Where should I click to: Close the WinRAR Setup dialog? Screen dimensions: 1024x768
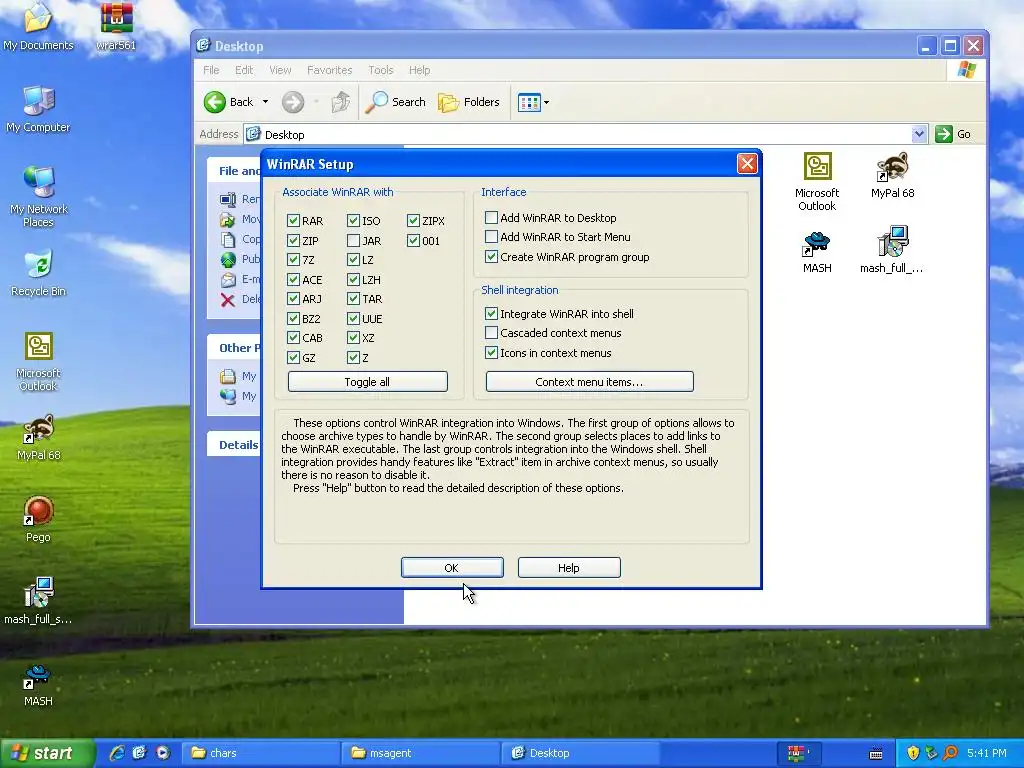pyautogui.click(x=747, y=163)
